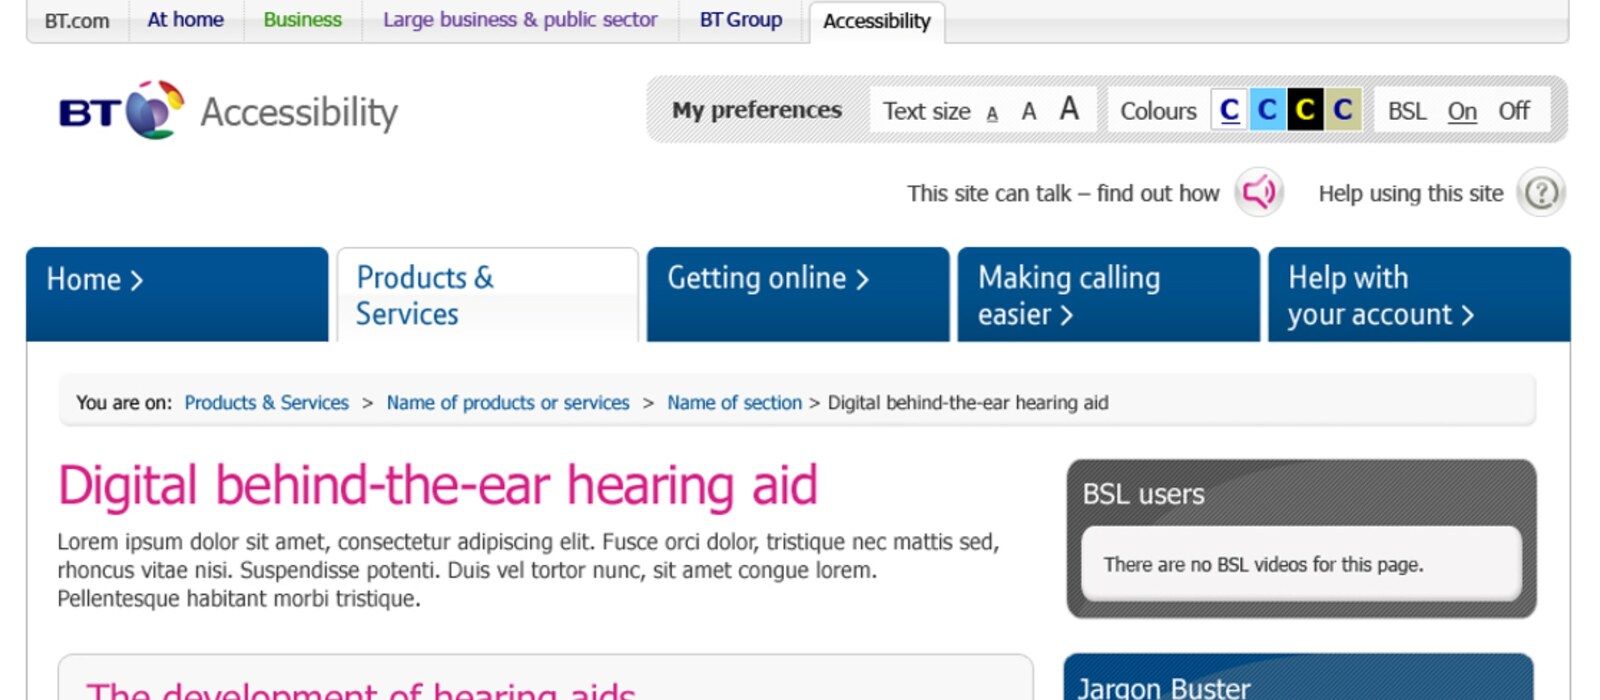Open Getting online navigation item

798,294
